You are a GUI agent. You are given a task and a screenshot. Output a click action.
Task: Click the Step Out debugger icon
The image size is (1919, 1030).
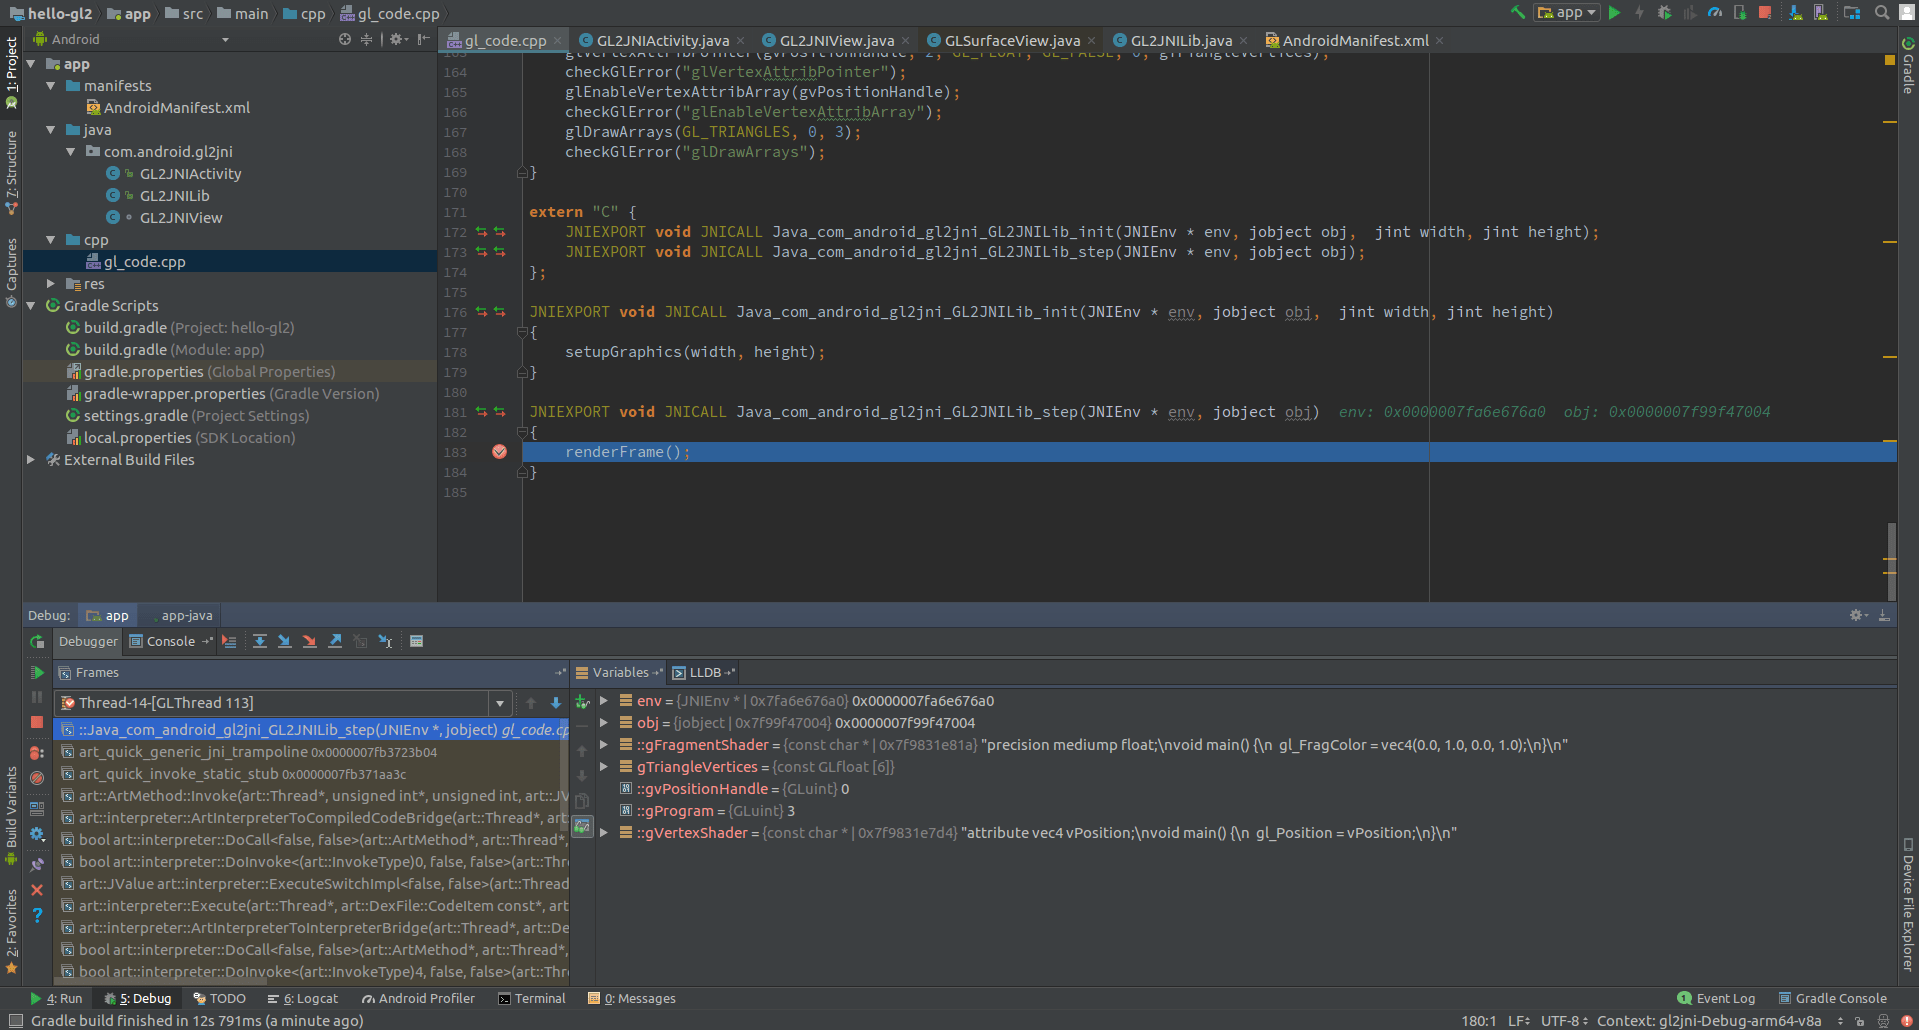335,642
